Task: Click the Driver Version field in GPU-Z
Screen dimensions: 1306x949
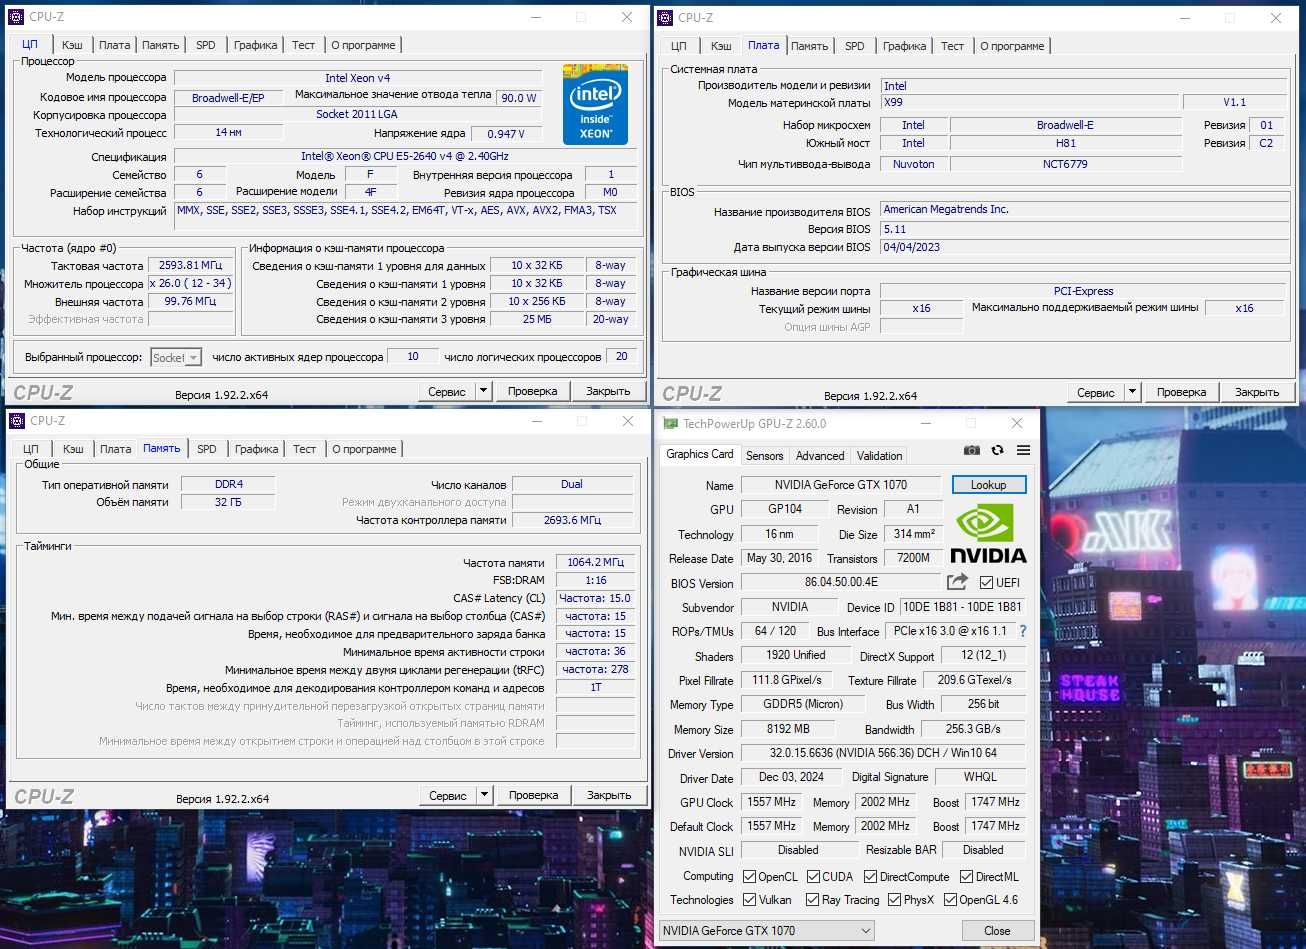Action: (883, 753)
